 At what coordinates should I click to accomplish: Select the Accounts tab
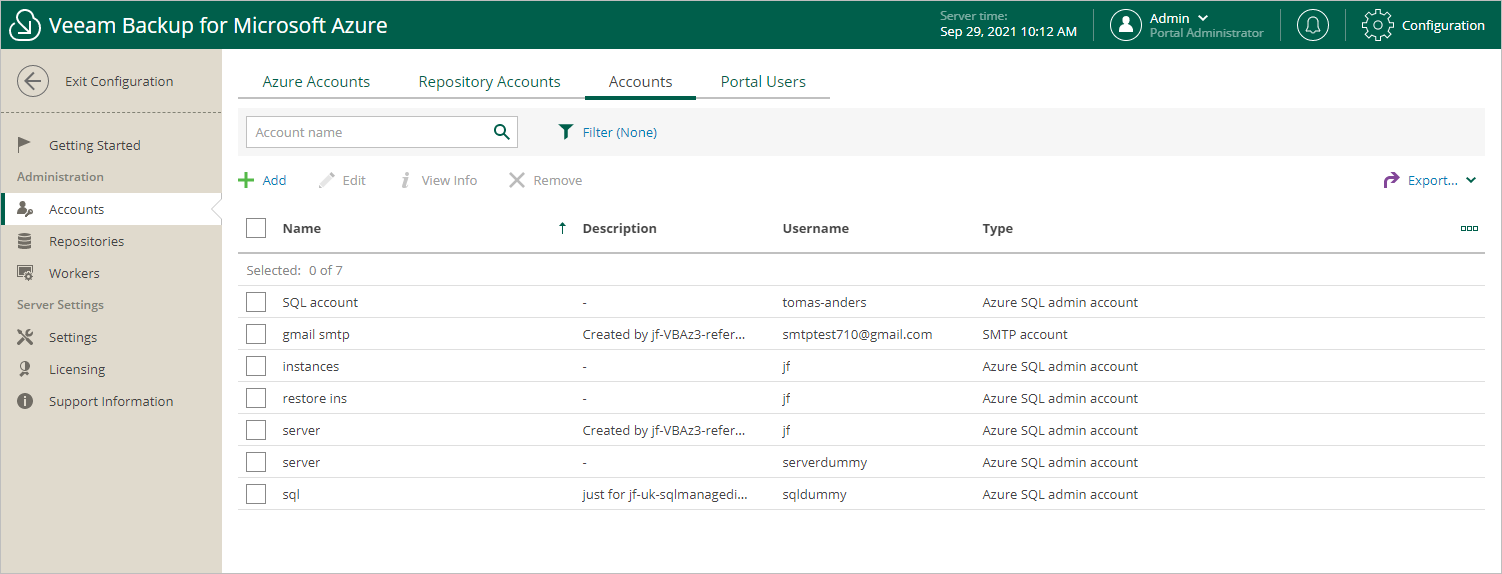click(x=640, y=82)
